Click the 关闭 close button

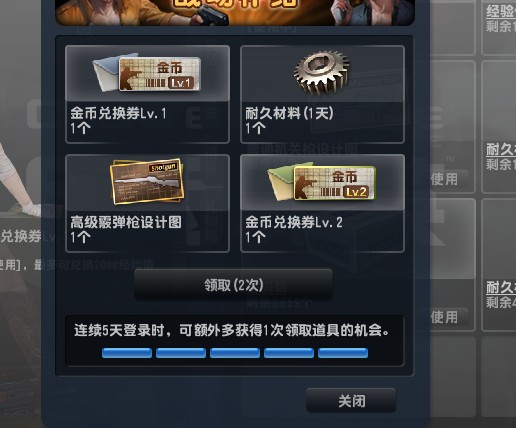click(x=351, y=400)
